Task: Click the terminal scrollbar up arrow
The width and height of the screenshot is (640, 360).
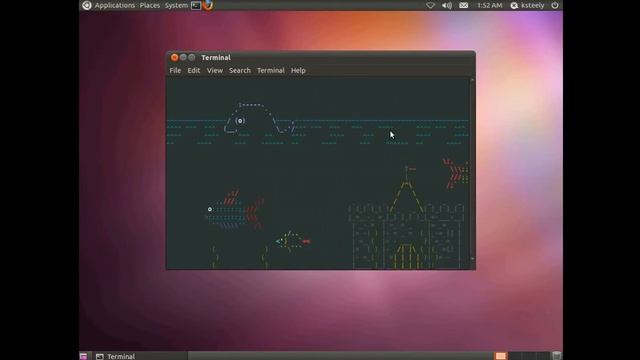Action: [x=472, y=80]
